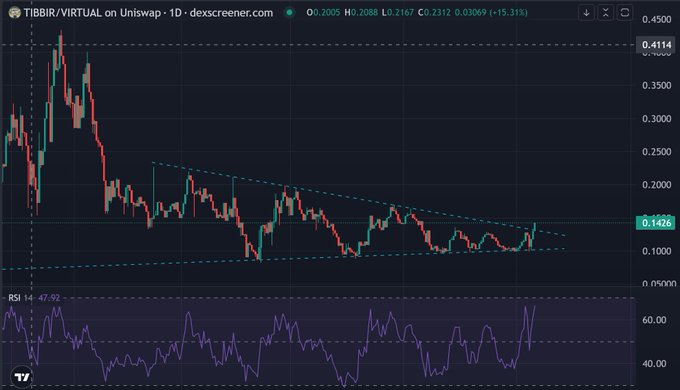
Task: Click the RSI value 47.92
Action: (49, 298)
